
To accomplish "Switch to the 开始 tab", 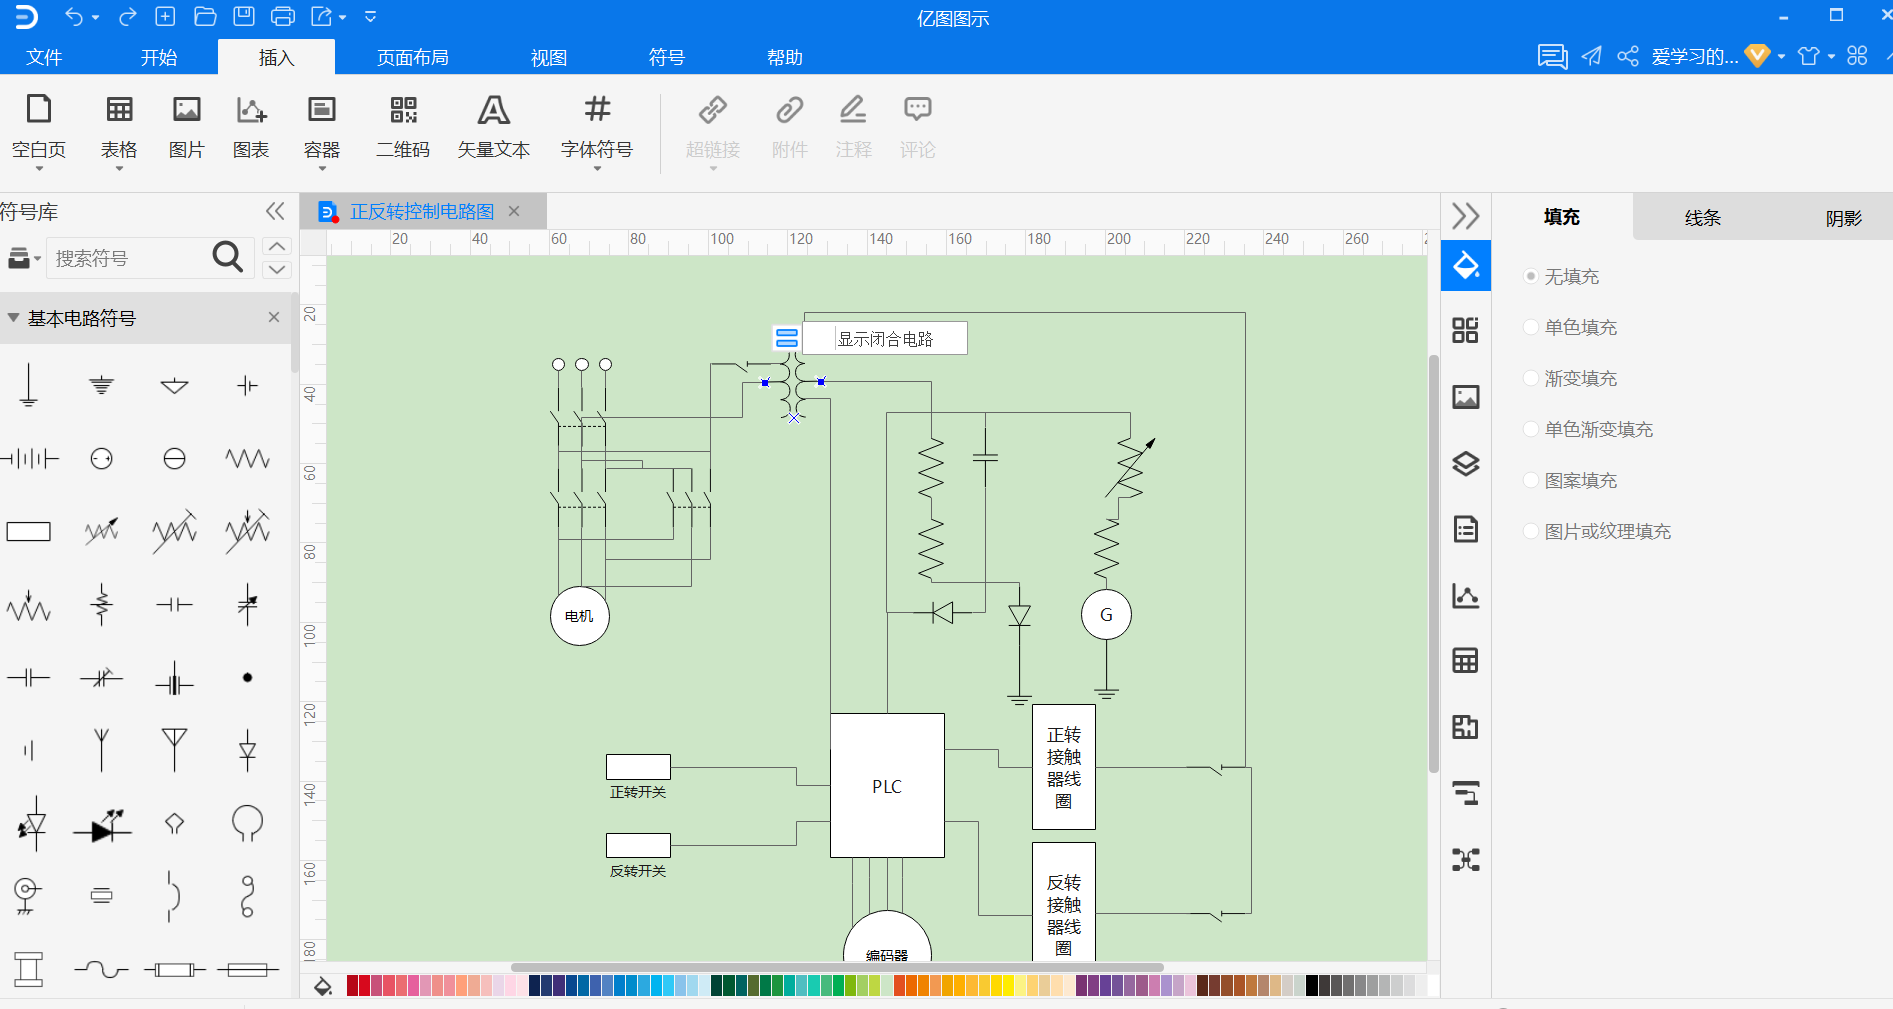I will tap(159, 57).
